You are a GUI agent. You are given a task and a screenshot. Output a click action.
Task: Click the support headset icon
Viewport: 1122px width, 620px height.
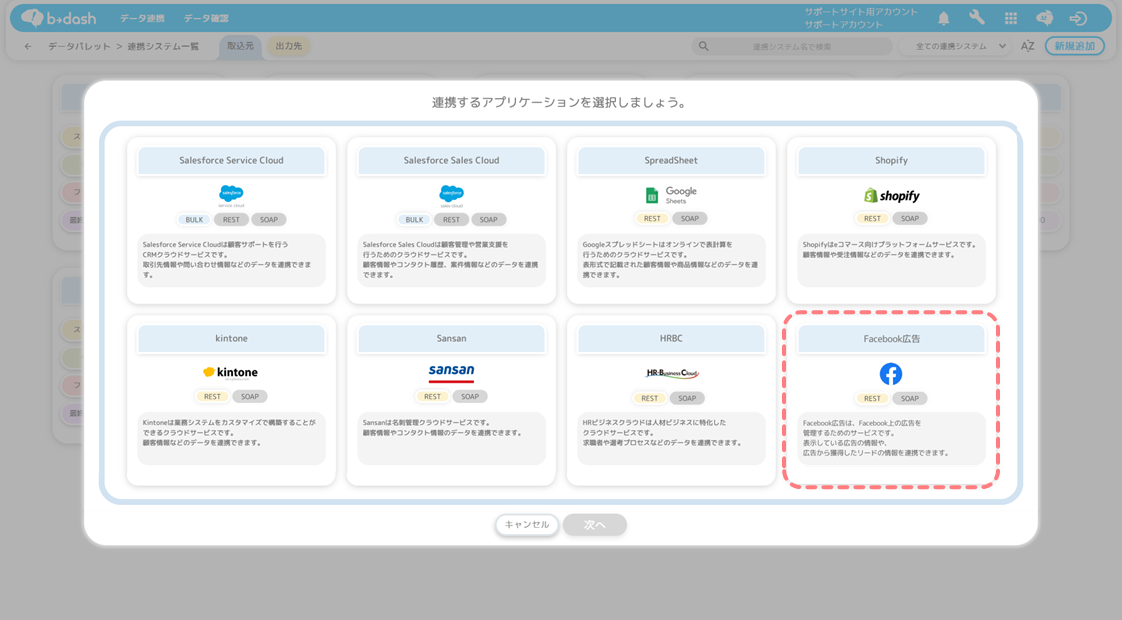1044,18
